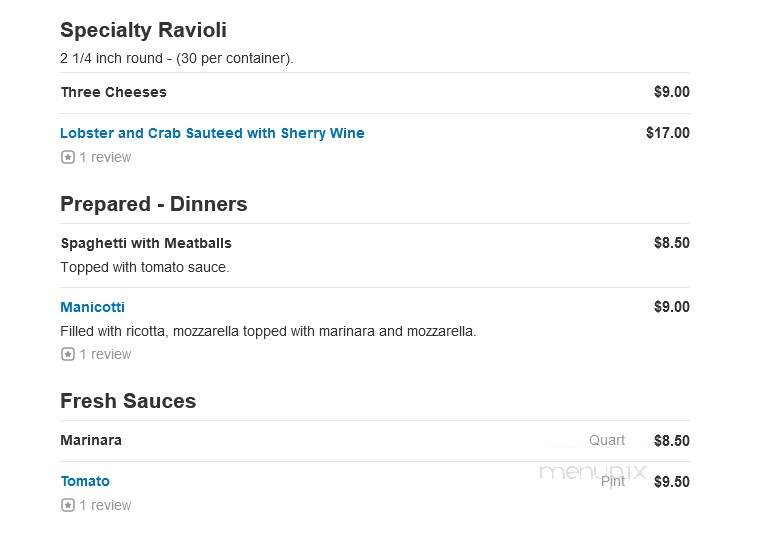
Task: Click the Fresh Sauces section heading
Action: coord(128,401)
